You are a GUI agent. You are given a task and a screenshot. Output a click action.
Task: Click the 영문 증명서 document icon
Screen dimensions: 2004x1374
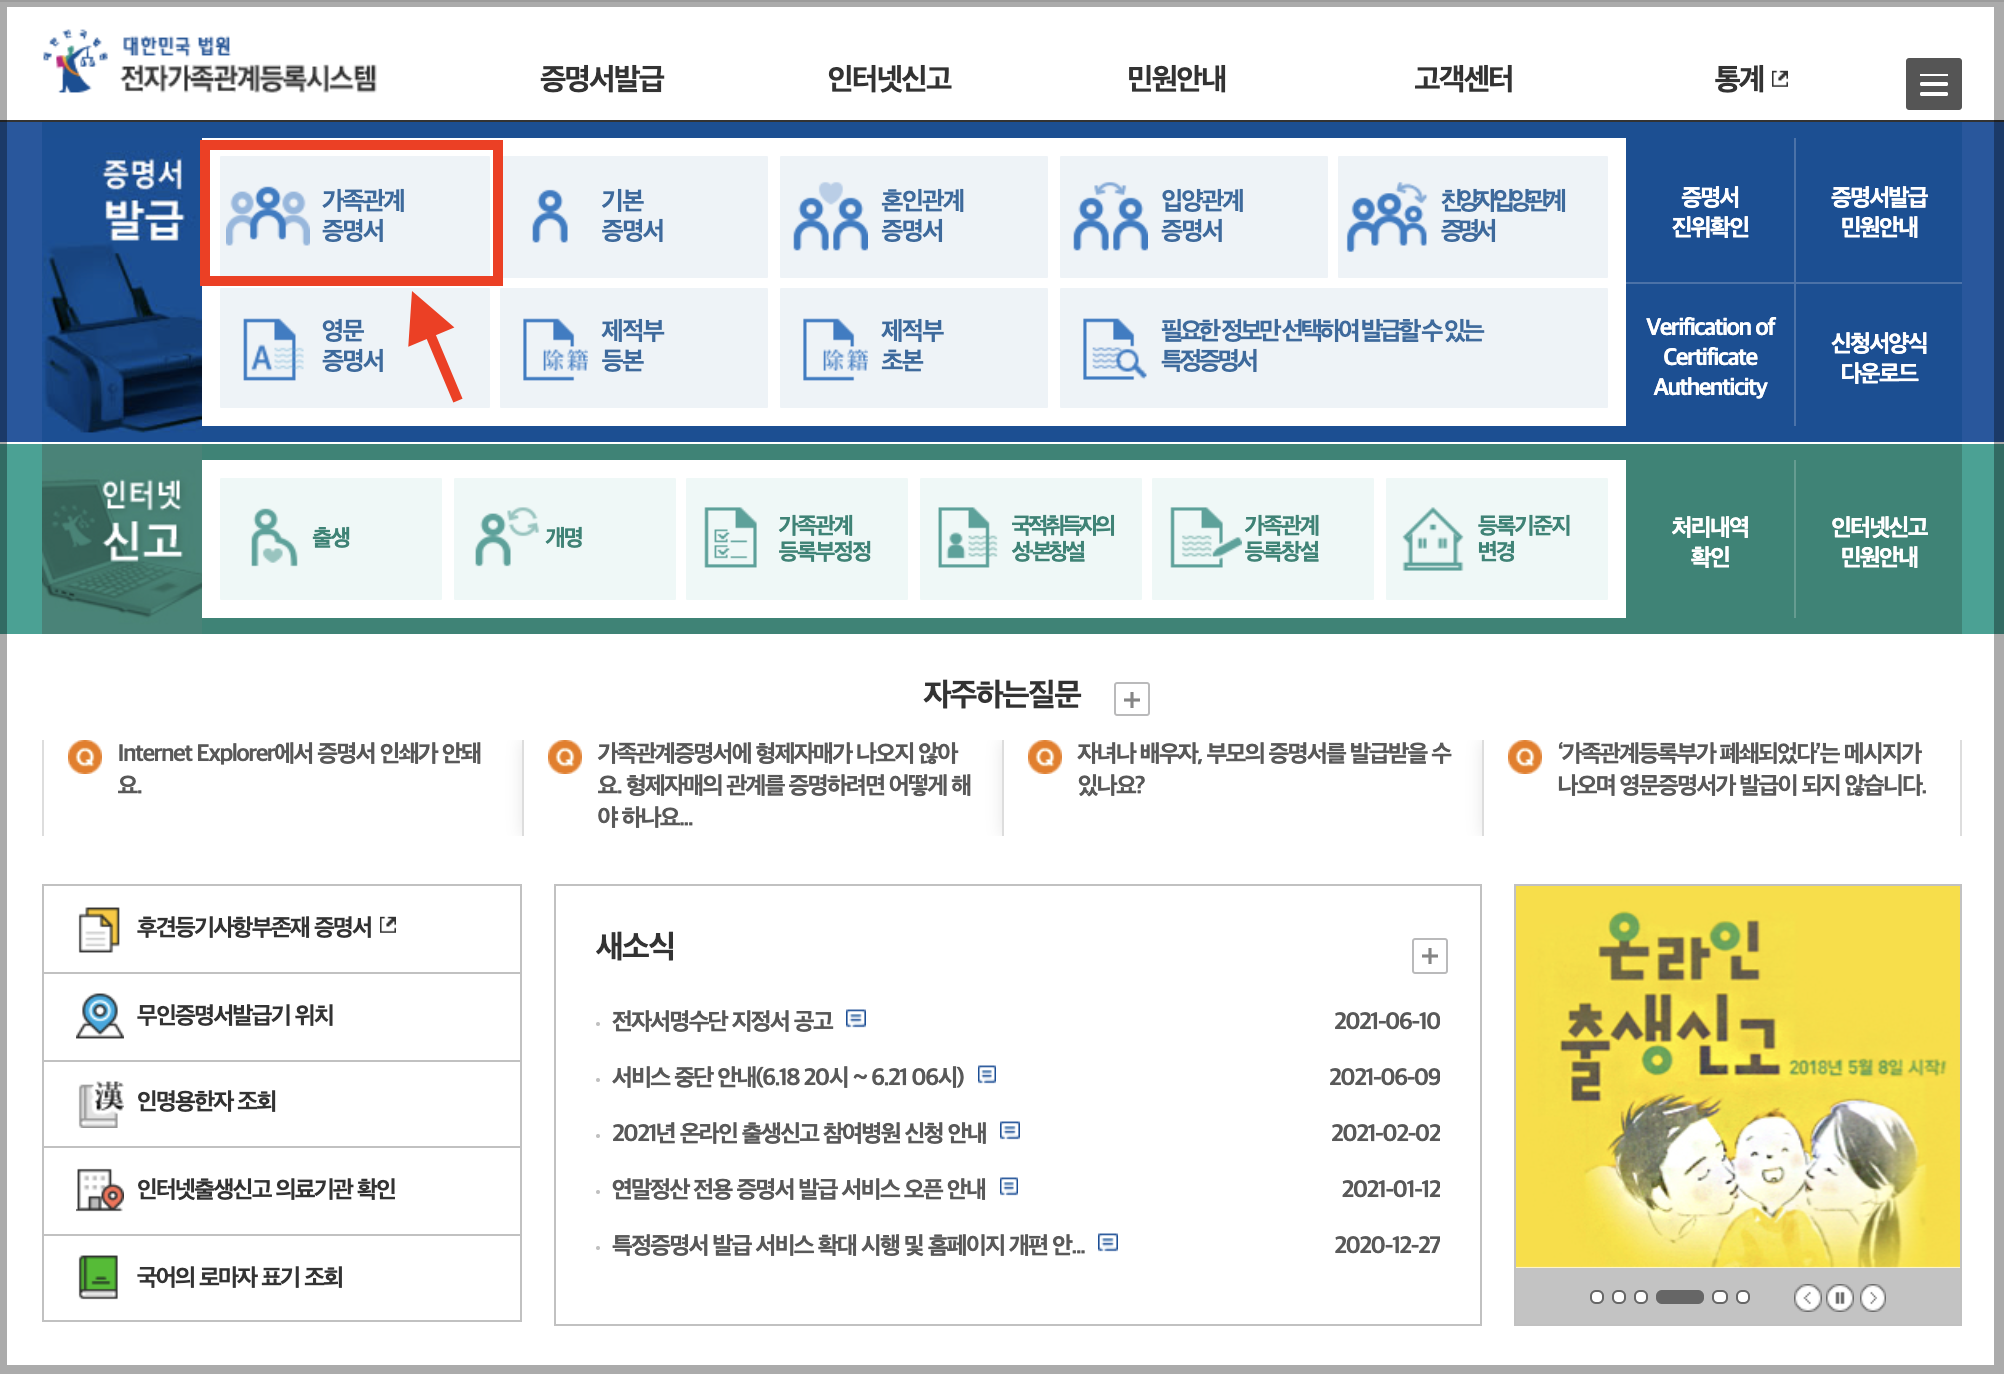click(270, 349)
